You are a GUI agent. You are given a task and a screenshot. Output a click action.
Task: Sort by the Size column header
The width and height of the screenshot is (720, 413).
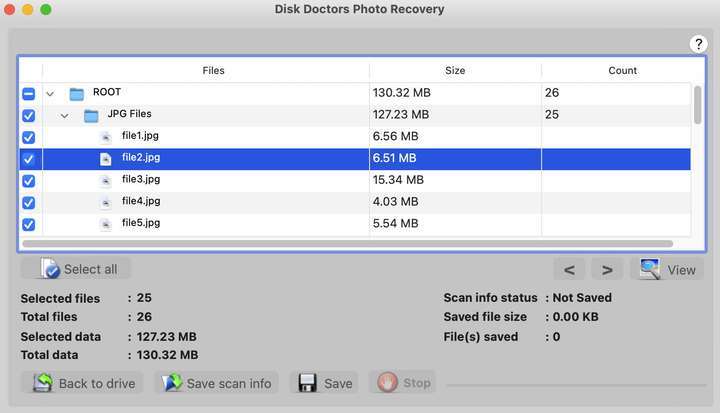click(455, 71)
